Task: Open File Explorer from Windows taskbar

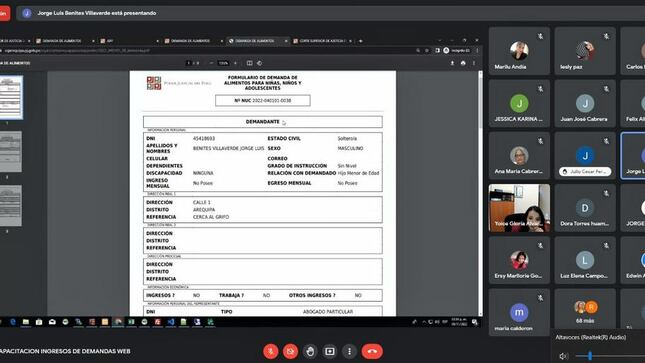Action: [26, 322]
